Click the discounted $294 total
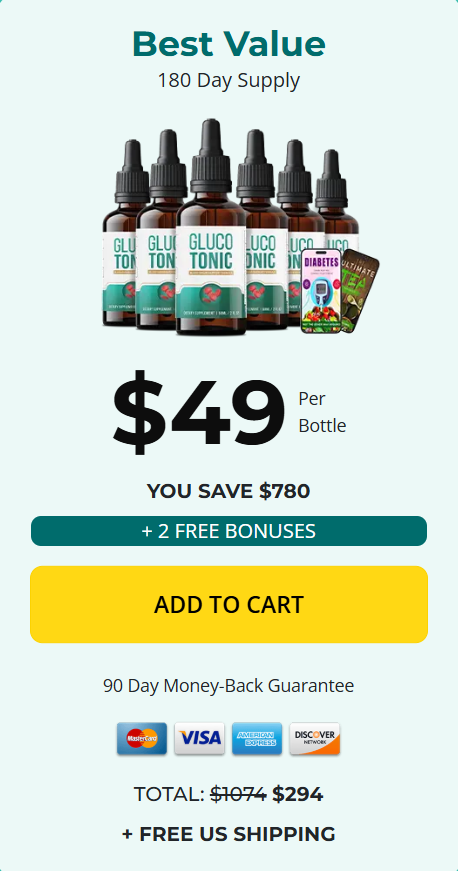Image resolution: width=458 pixels, height=871 pixels. [x=298, y=794]
